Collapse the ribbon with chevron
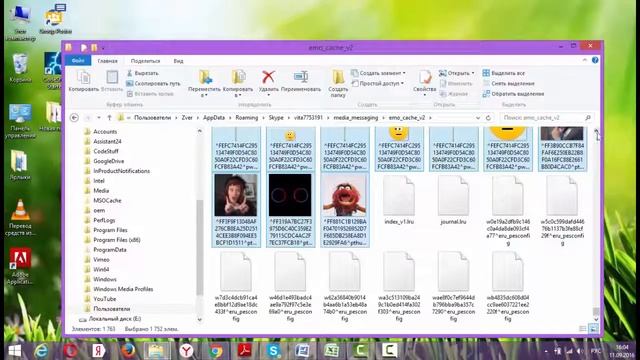The image size is (640, 360). [584, 60]
